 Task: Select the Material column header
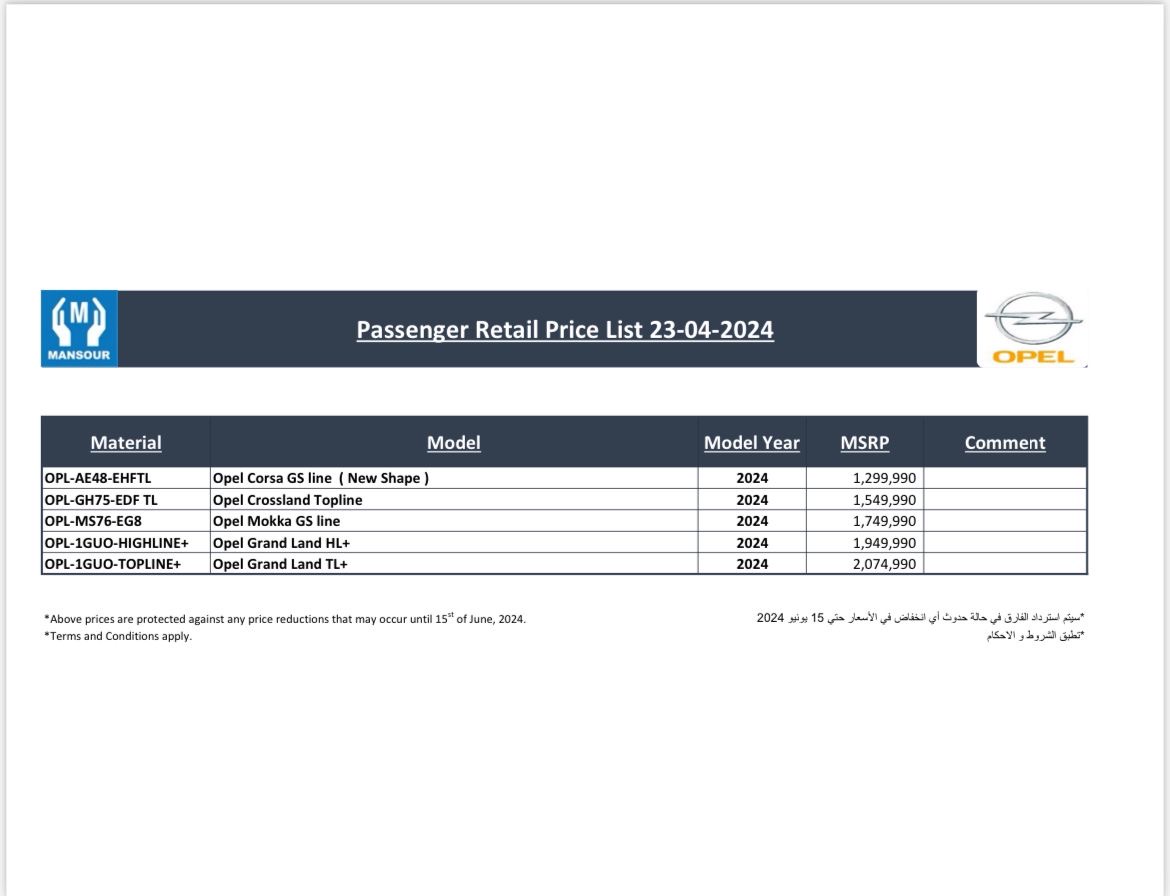click(x=126, y=443)
